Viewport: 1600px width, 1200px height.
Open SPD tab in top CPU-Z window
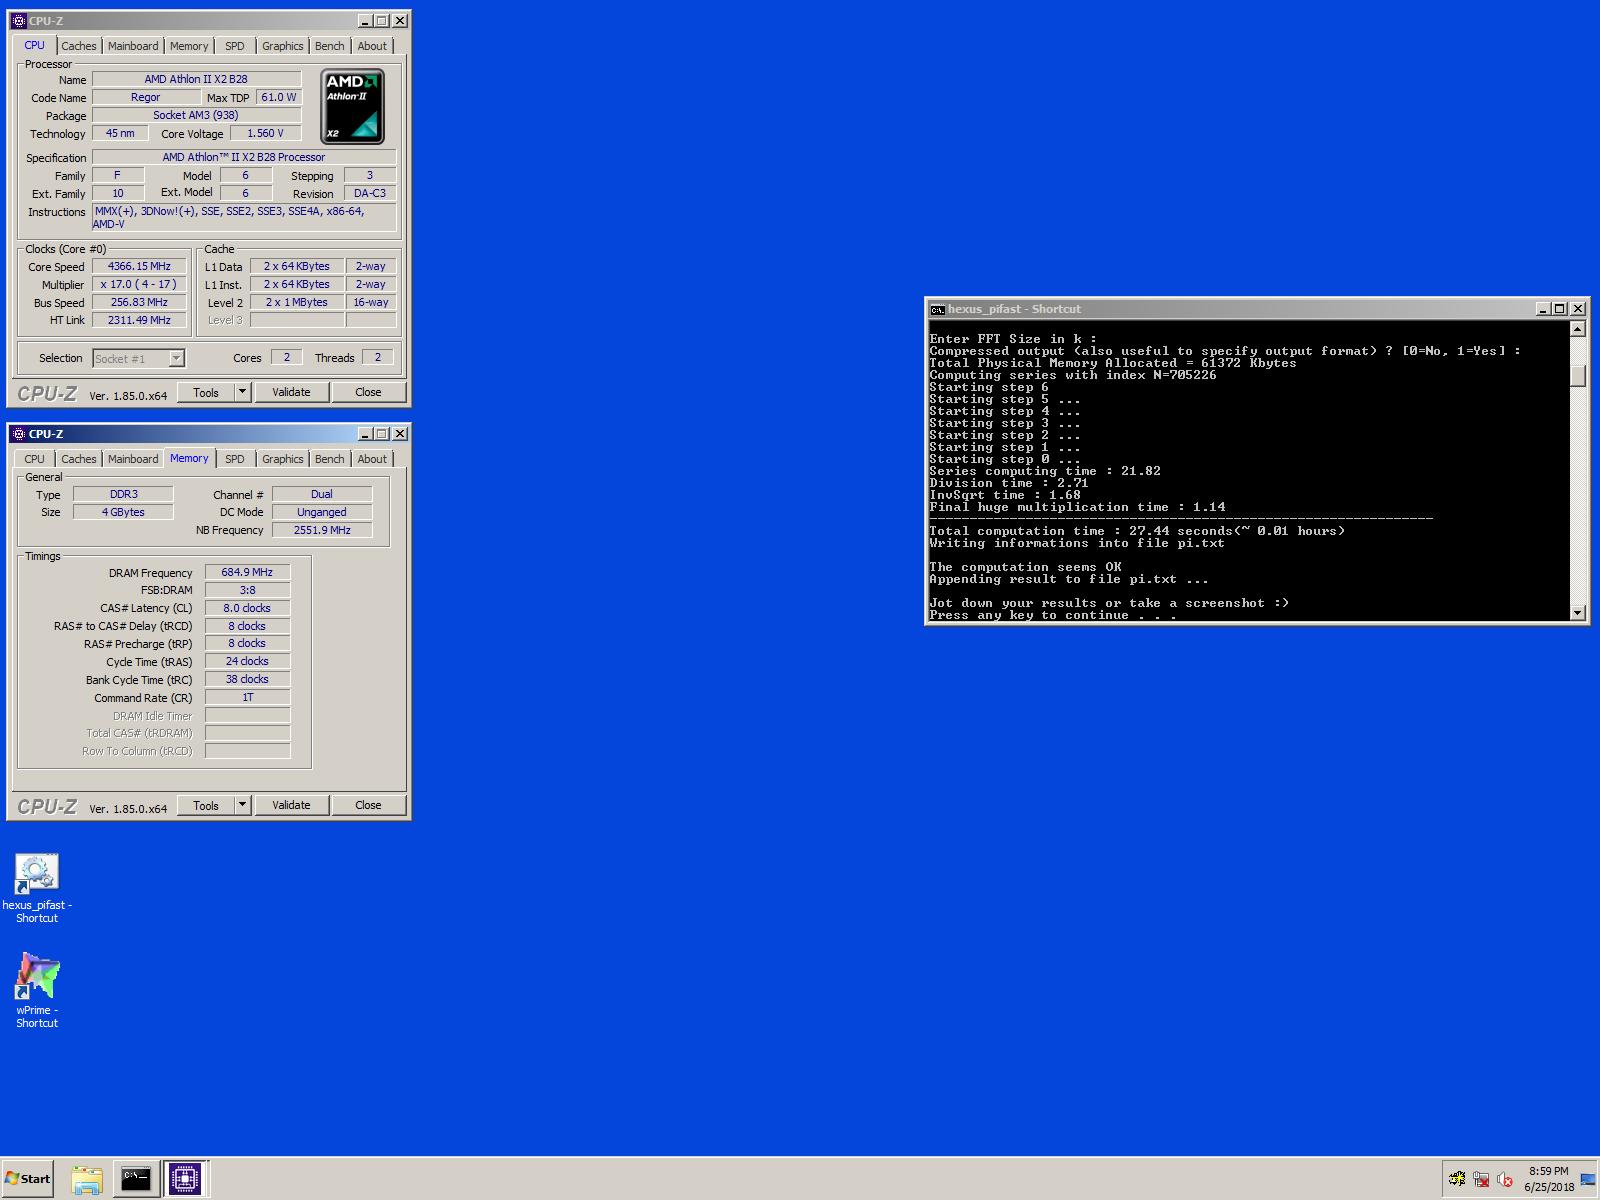(235, 46)
